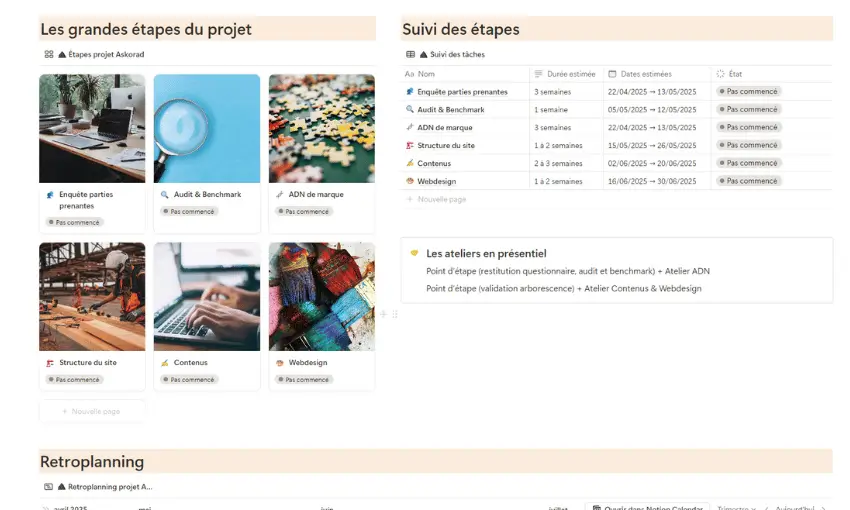Open the status dropdown for the Structure du site row
850x510 pixels.
click(x=749, y=145)
